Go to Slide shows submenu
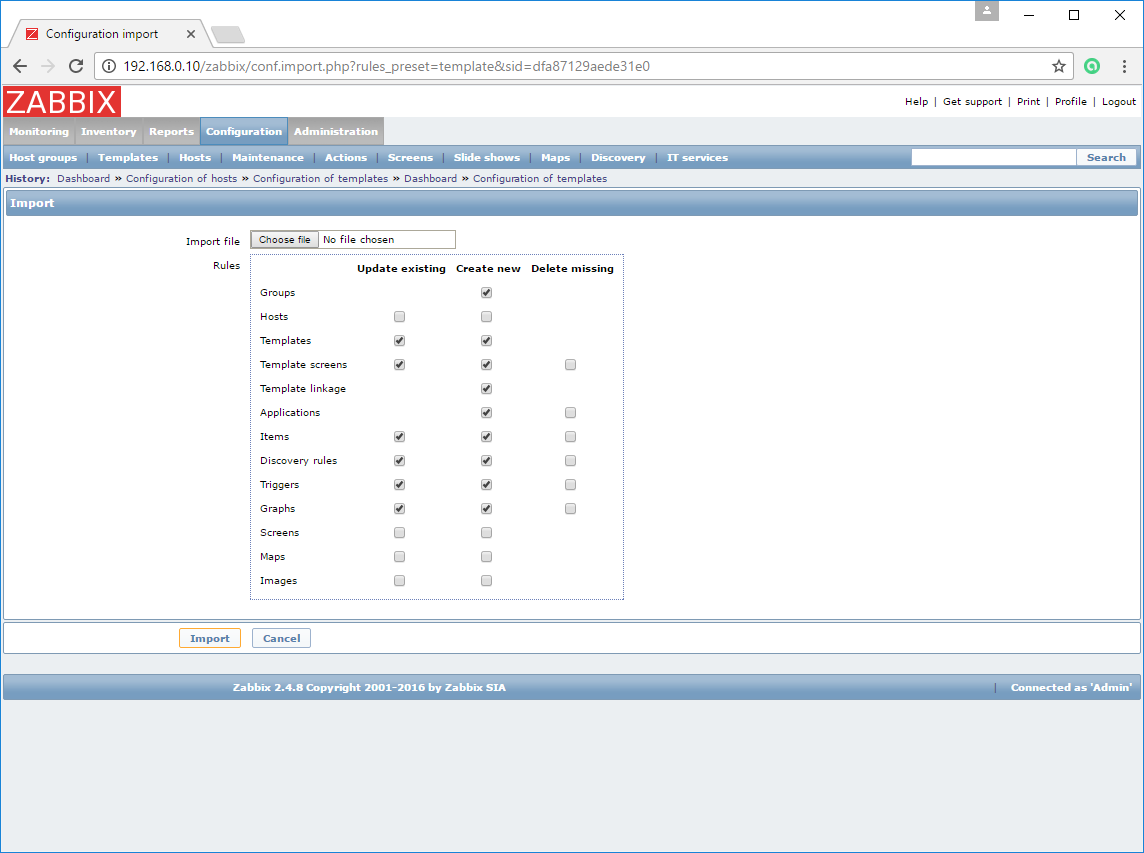This screenshot has width=1144, height=853. coord(487,158)
